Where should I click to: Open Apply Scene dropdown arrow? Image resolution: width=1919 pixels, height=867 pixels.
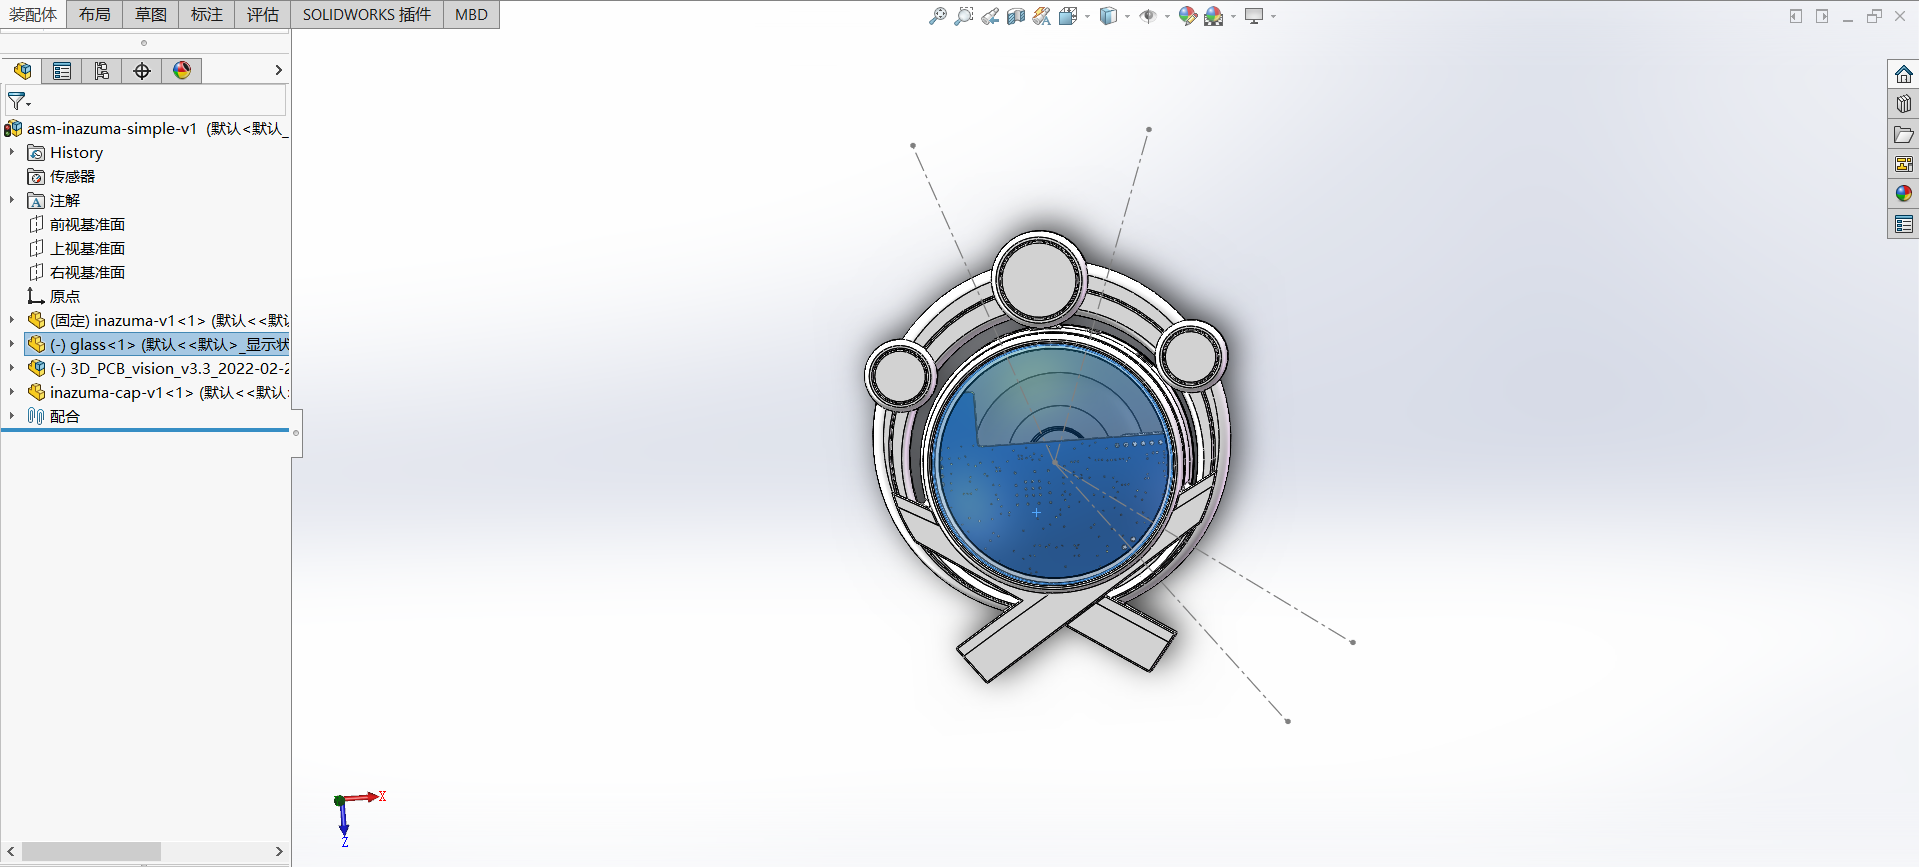click(1233, 16)
